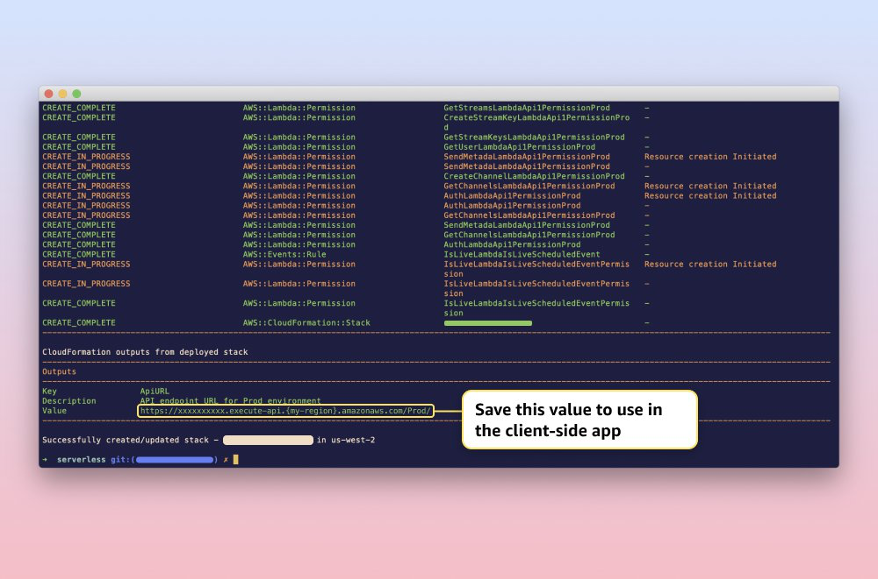Click 'Resource creation Initiated' in IsLiveLambdaIsLiveScheduledEventPermission row

[x=710, y=264]
